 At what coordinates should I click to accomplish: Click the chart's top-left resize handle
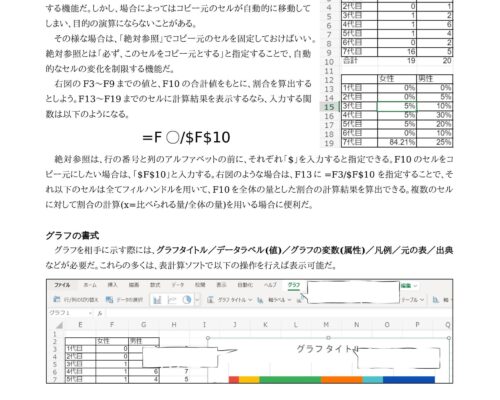(208, 338)
